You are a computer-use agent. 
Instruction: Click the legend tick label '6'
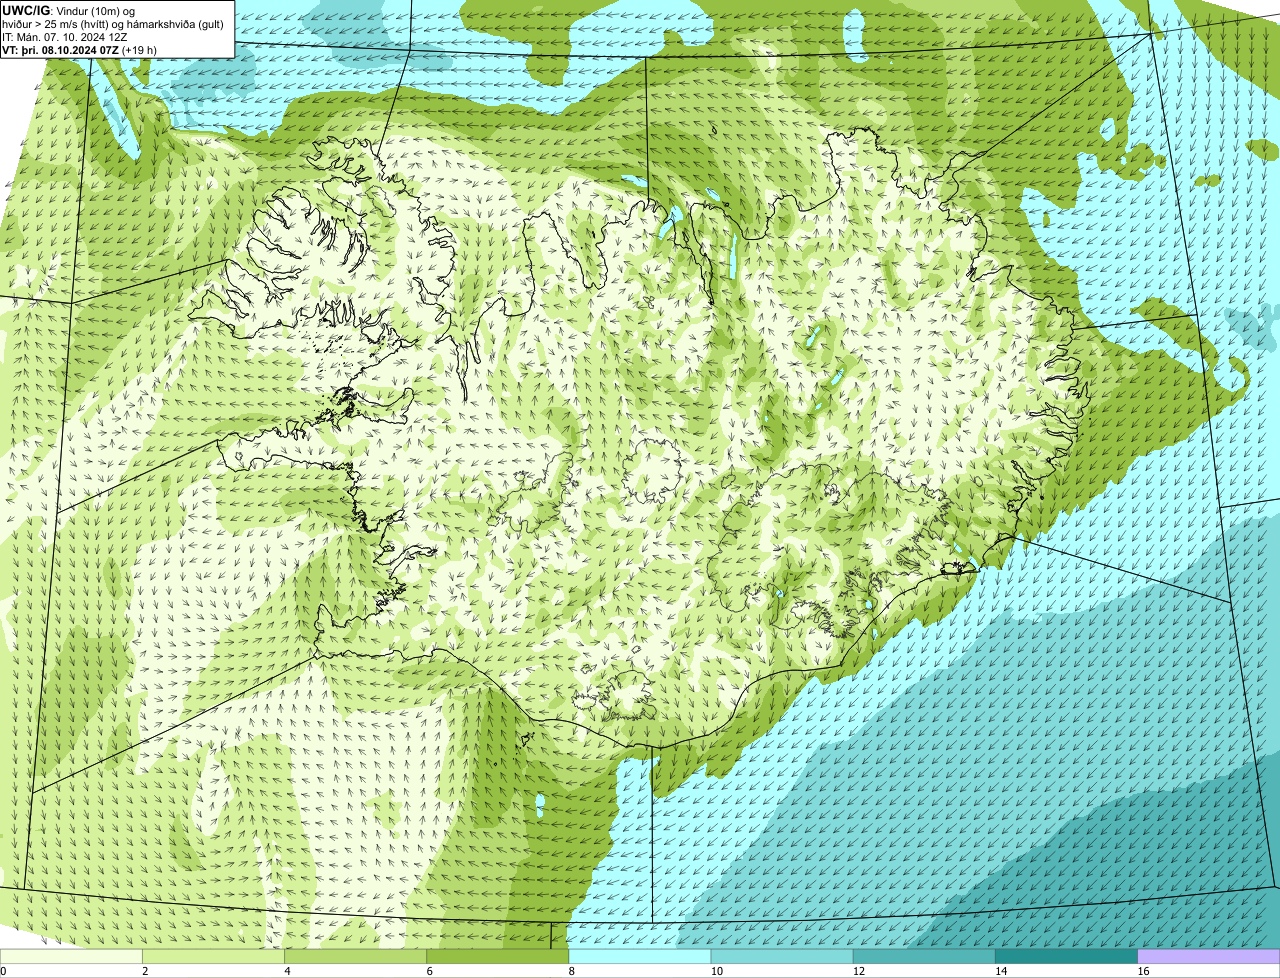(430, 971)
